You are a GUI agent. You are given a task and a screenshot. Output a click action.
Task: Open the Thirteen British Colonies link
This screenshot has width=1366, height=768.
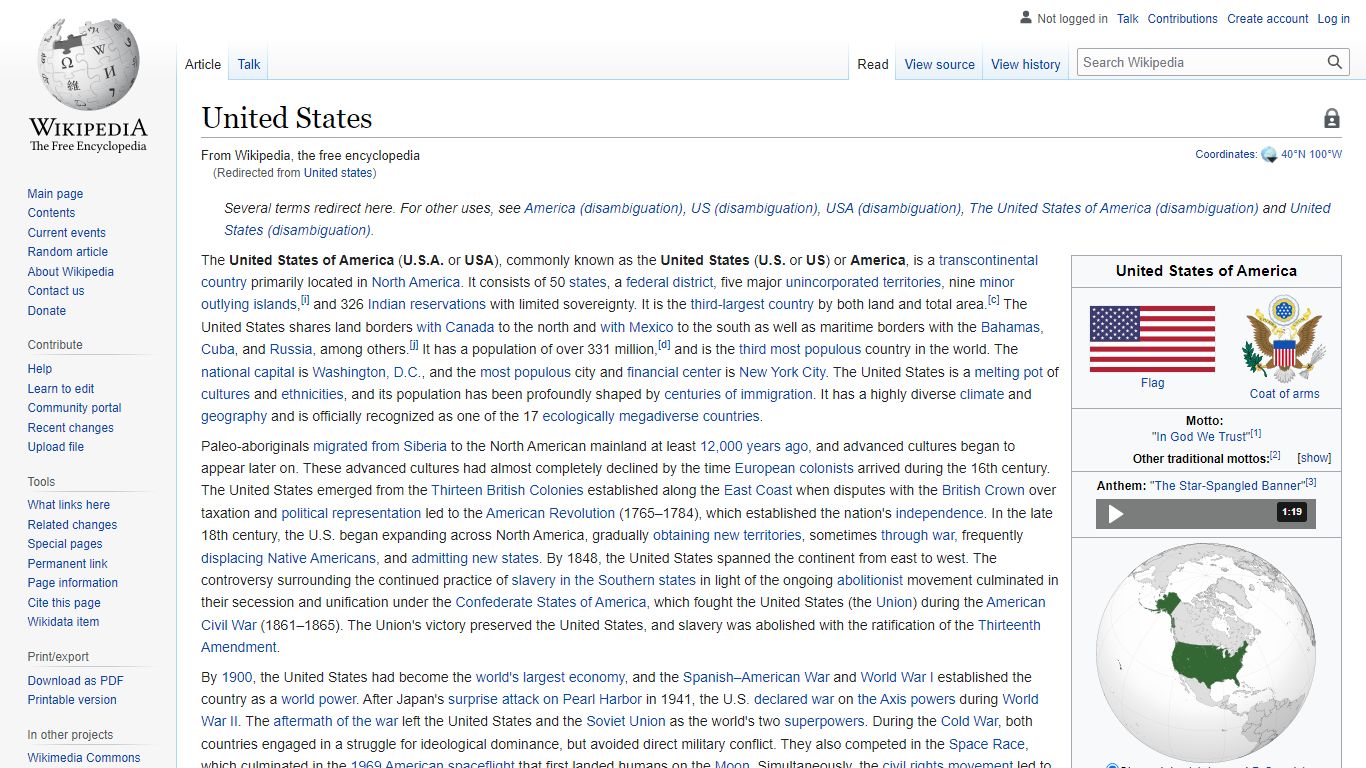click(x=507, y=490)
